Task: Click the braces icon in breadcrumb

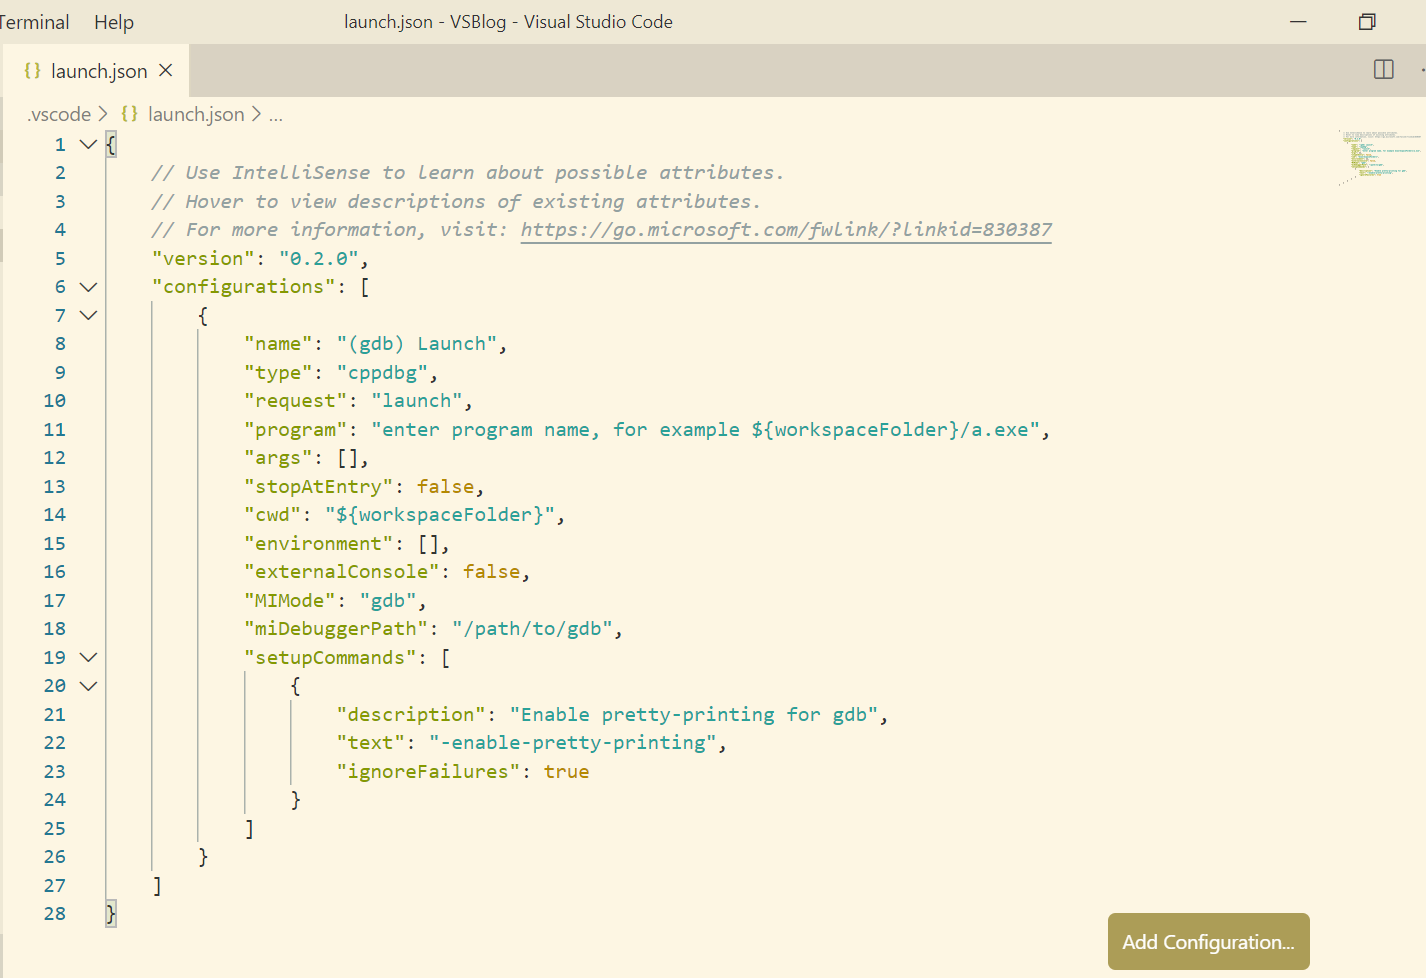Action: (129, 114)
